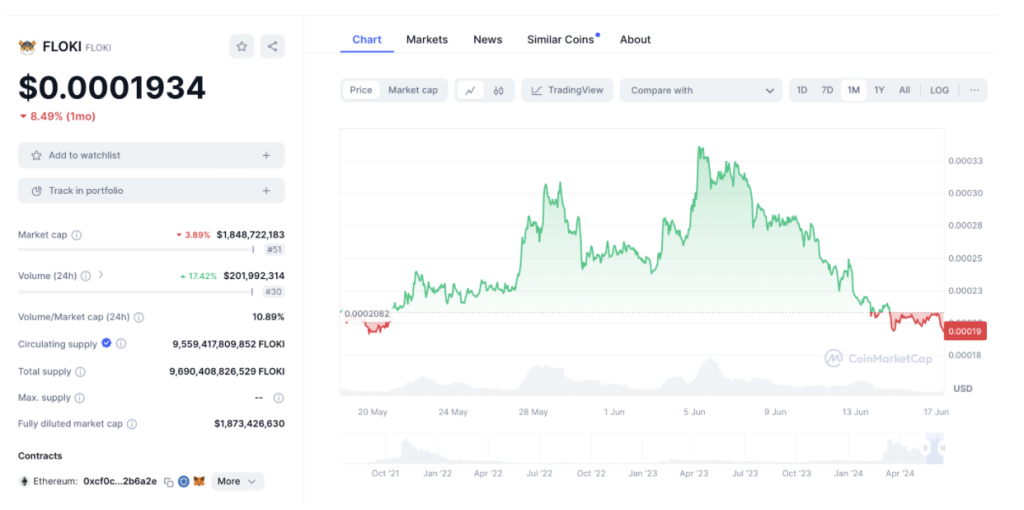Switch to candlestick chart icon

(x=498, y=91)
